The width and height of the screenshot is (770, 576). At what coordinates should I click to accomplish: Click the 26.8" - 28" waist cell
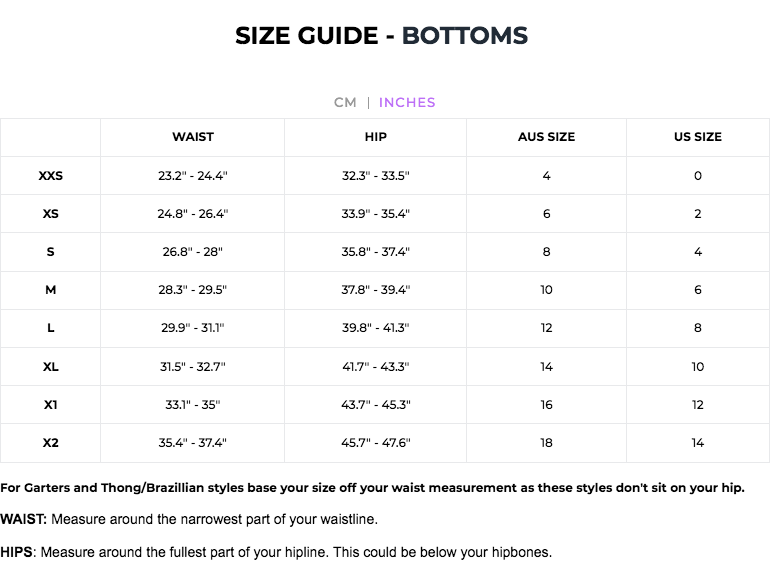point(193,252)
